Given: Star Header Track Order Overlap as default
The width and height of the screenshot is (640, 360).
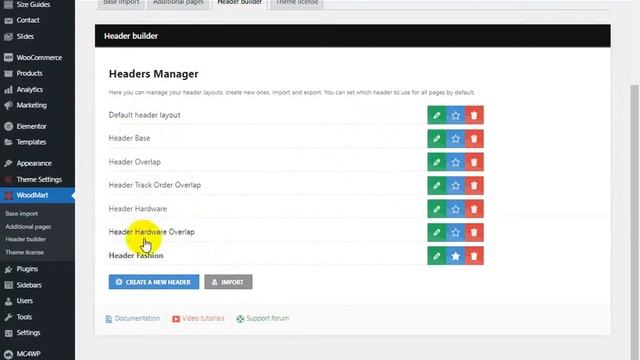Looking at the screenshot, I should click(456, 186).
